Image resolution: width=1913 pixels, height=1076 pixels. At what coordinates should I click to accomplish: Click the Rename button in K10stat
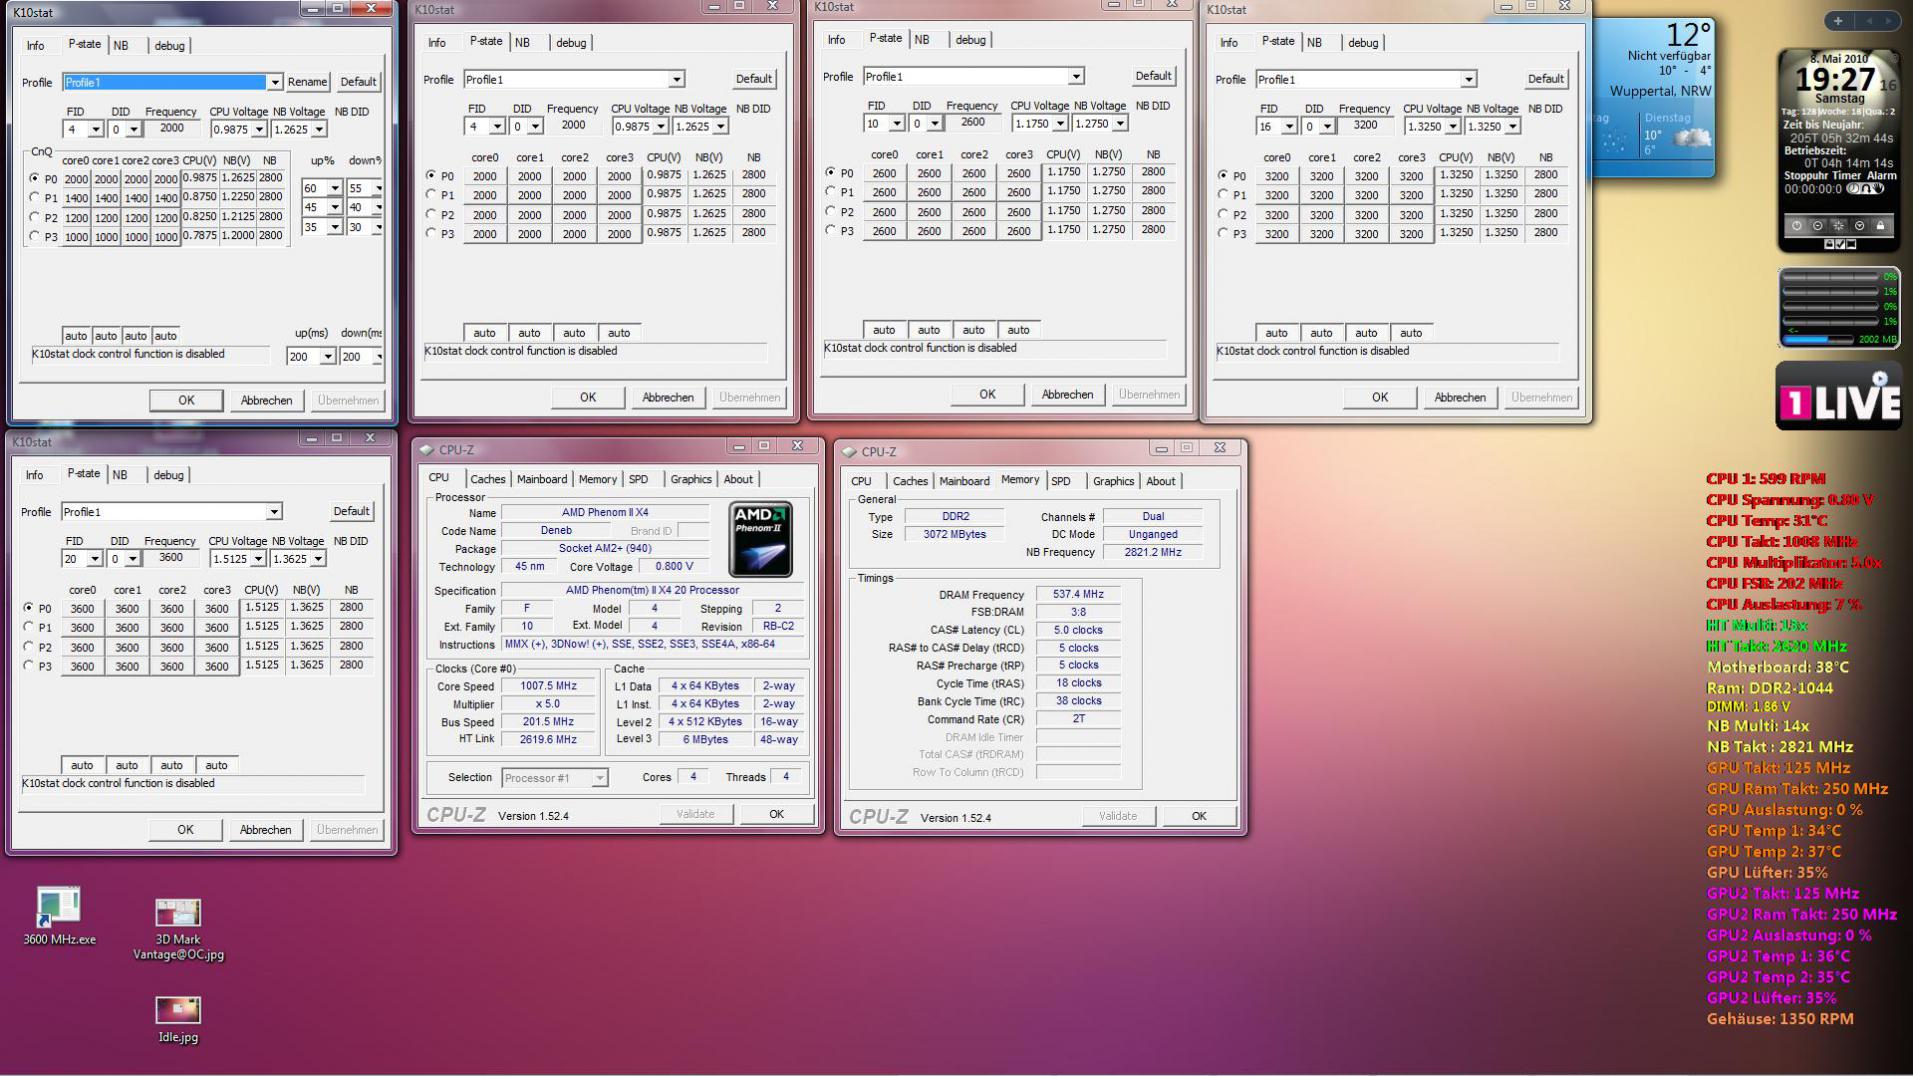pyautogui.click(x=307, y=82)
